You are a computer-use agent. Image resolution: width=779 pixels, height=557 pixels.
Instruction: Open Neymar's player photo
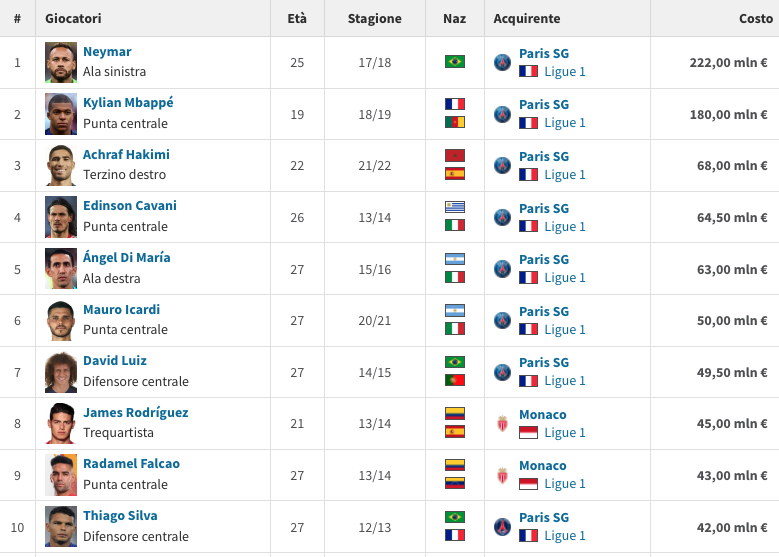pyautogui.click(x=61, y=62)
